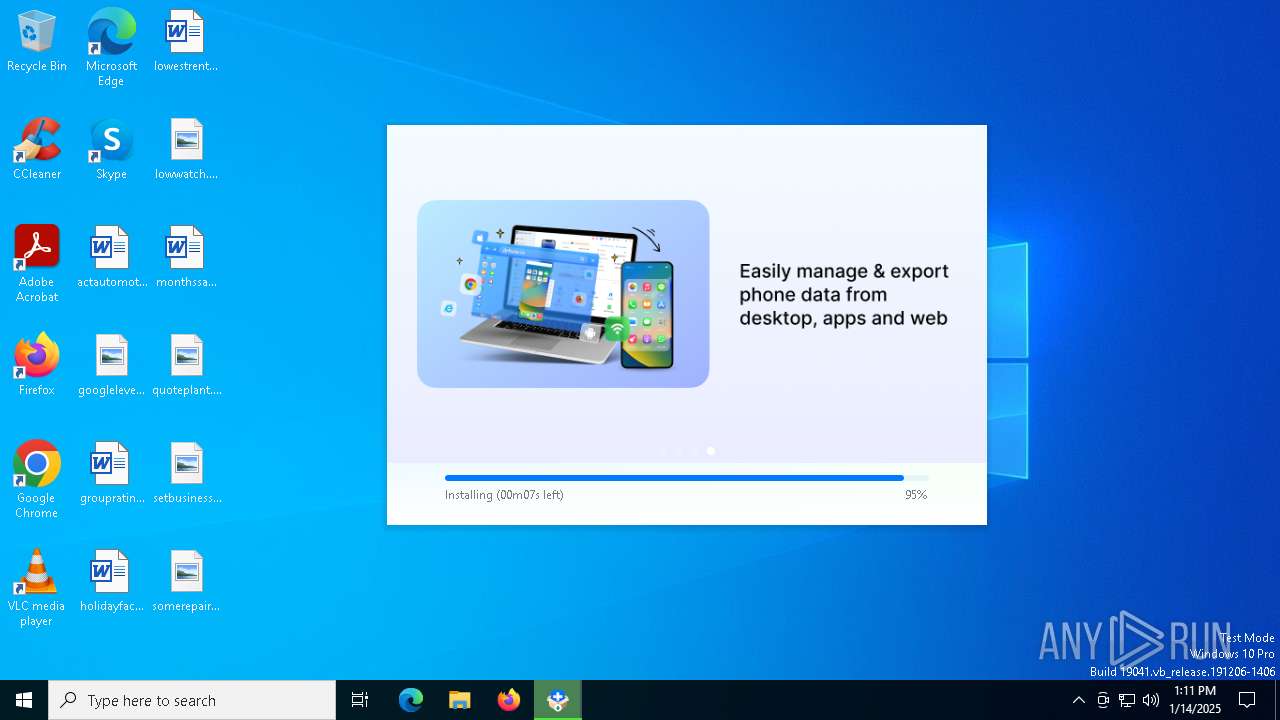Select the googleleve image file icon
The height and width of the screenshot is (720, 1280).
pos(111,365)
